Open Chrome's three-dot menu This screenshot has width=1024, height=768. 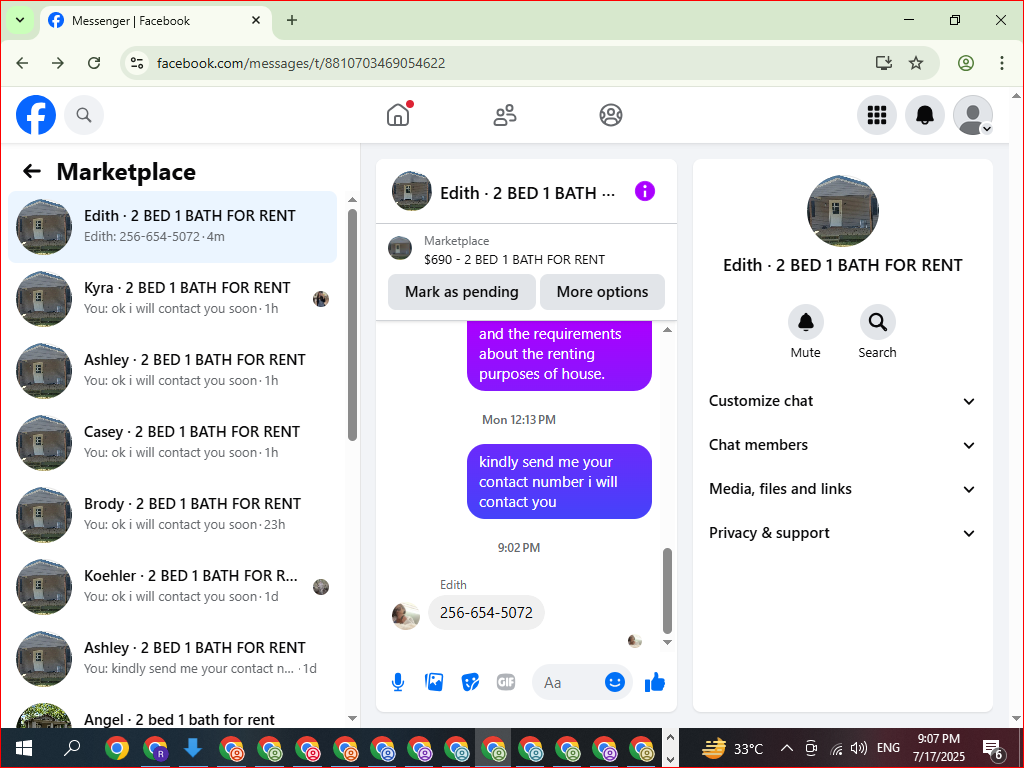[1001, 63]
